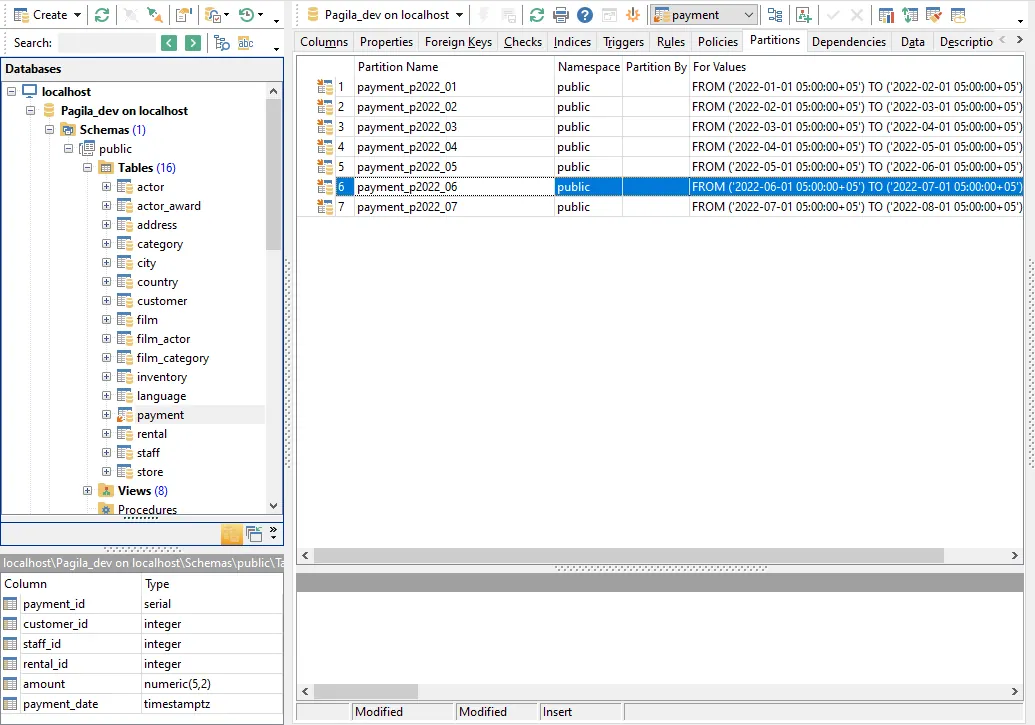1035x725 pixels.
Task: Select the store table in tree
Action: tap(150, 472)
